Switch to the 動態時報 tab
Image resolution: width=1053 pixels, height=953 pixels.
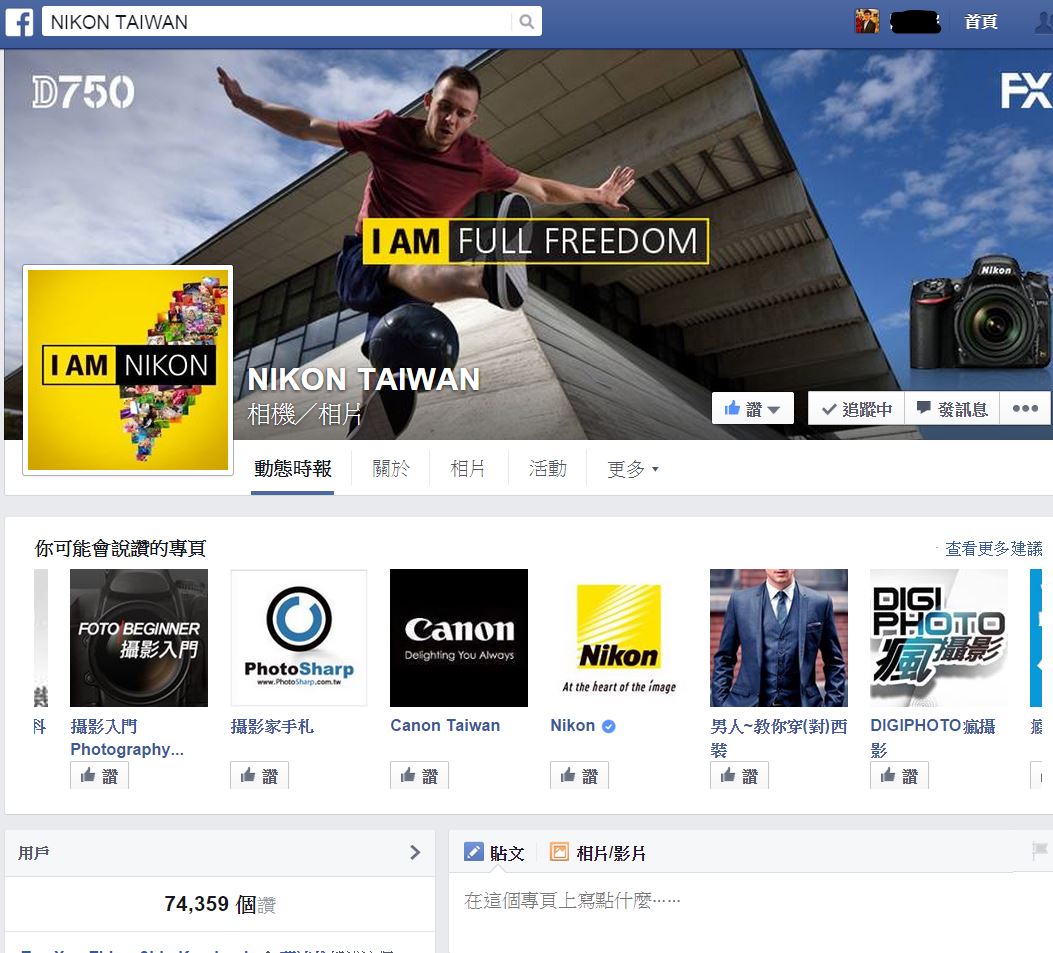click(x=293, y=469)
